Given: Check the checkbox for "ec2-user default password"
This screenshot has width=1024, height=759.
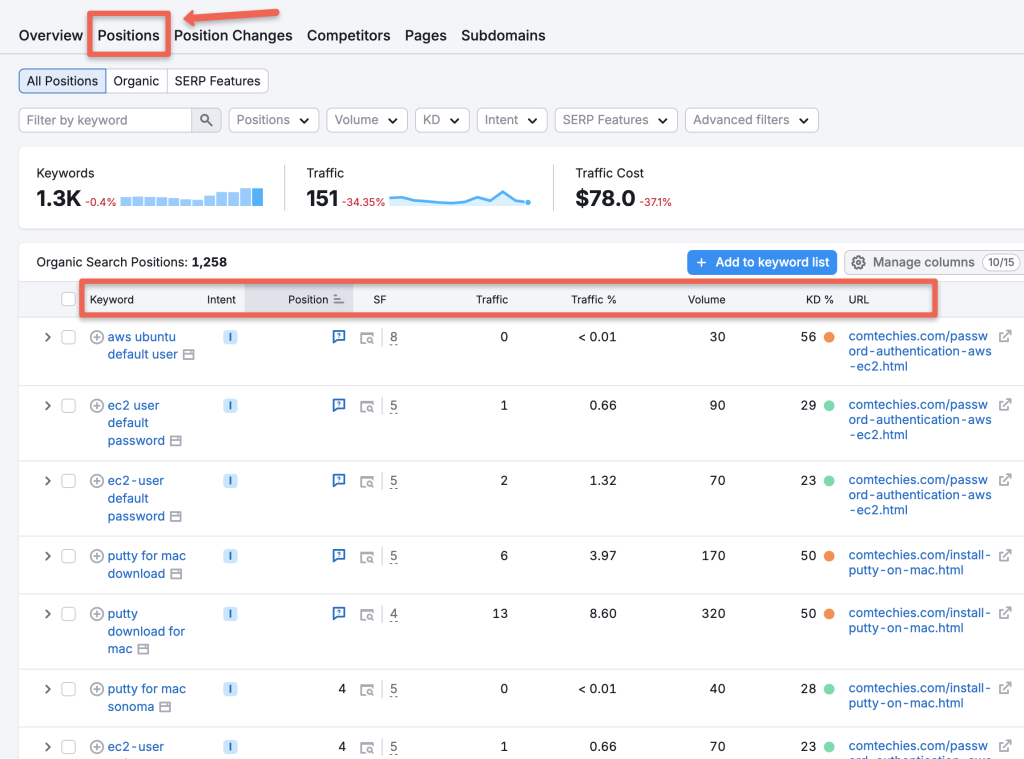Looking at the screenshot, I should coord(68,480).
